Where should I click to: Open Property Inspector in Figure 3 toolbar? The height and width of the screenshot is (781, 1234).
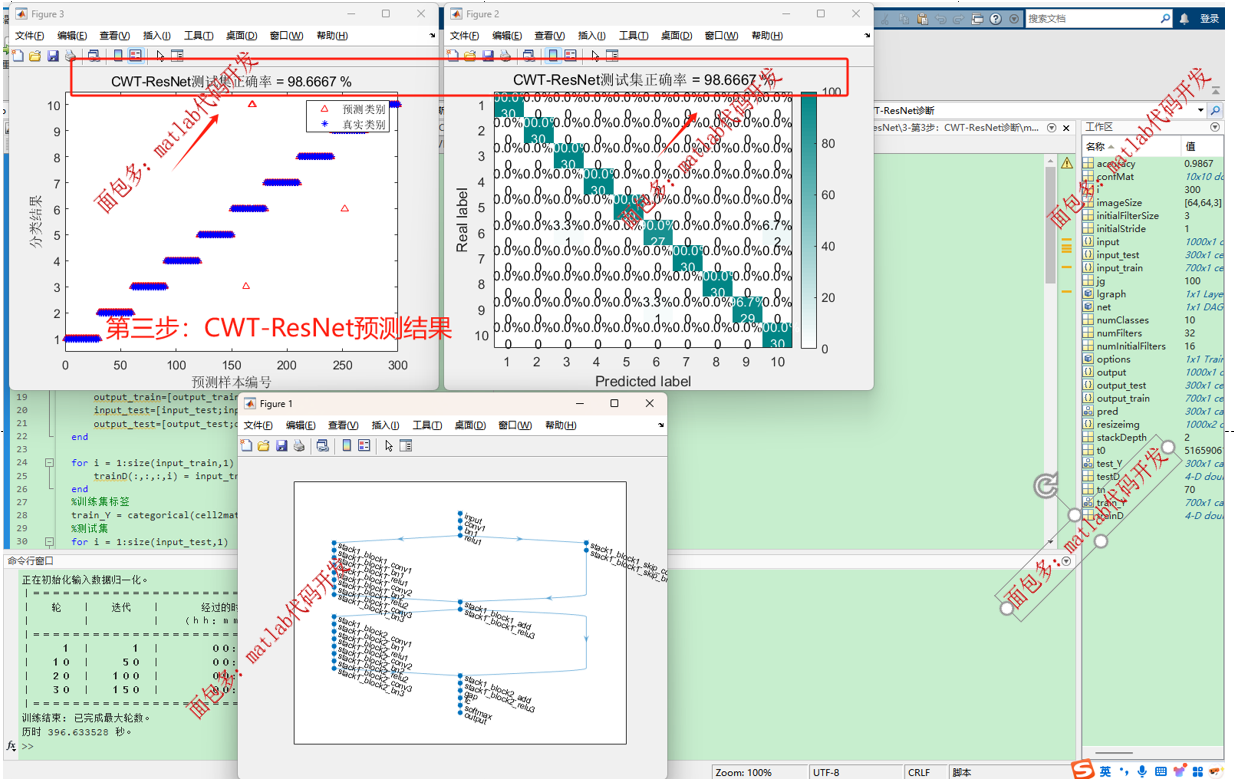click(177, 56)
